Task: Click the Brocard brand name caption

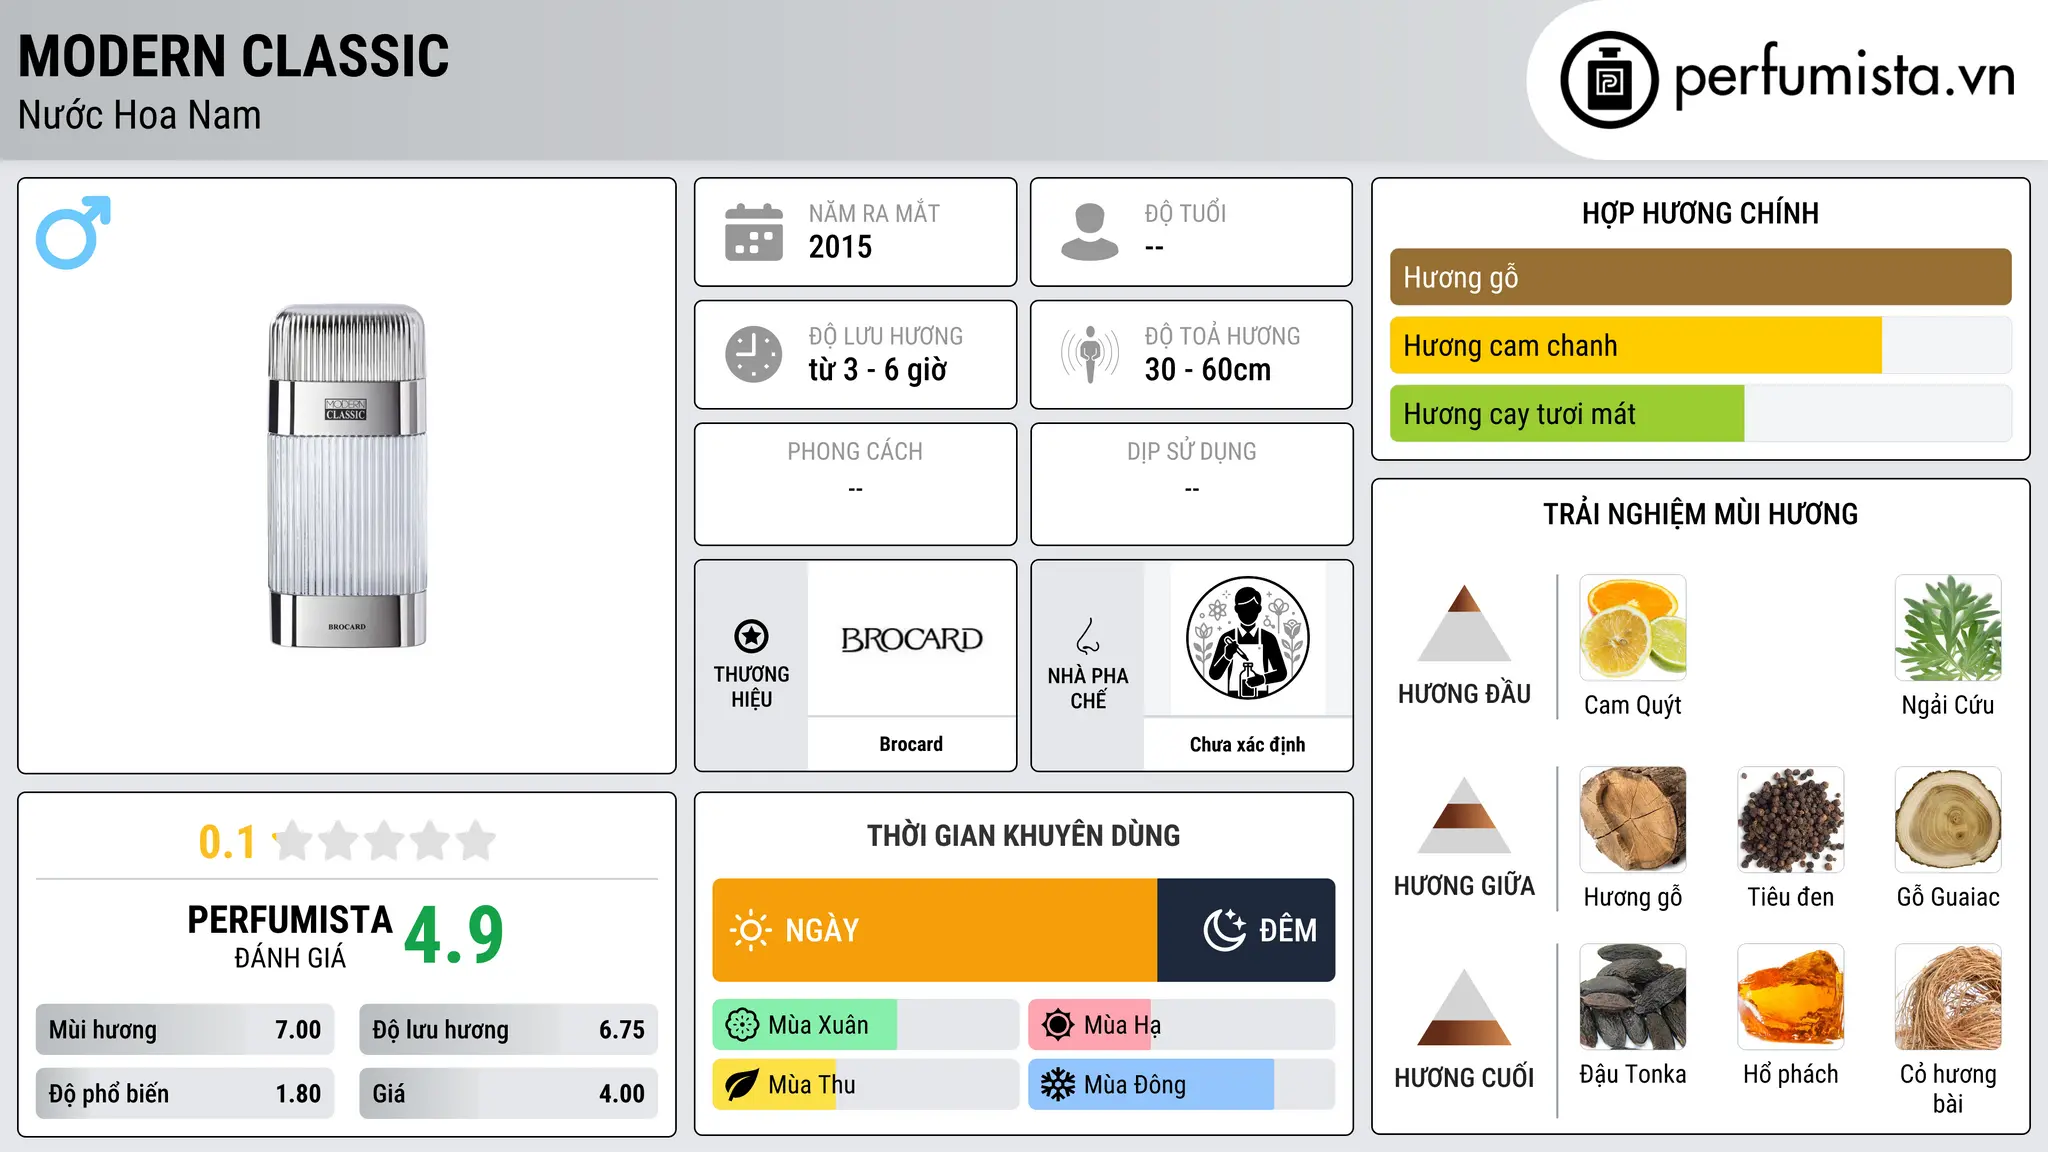Action: point(911,744)
